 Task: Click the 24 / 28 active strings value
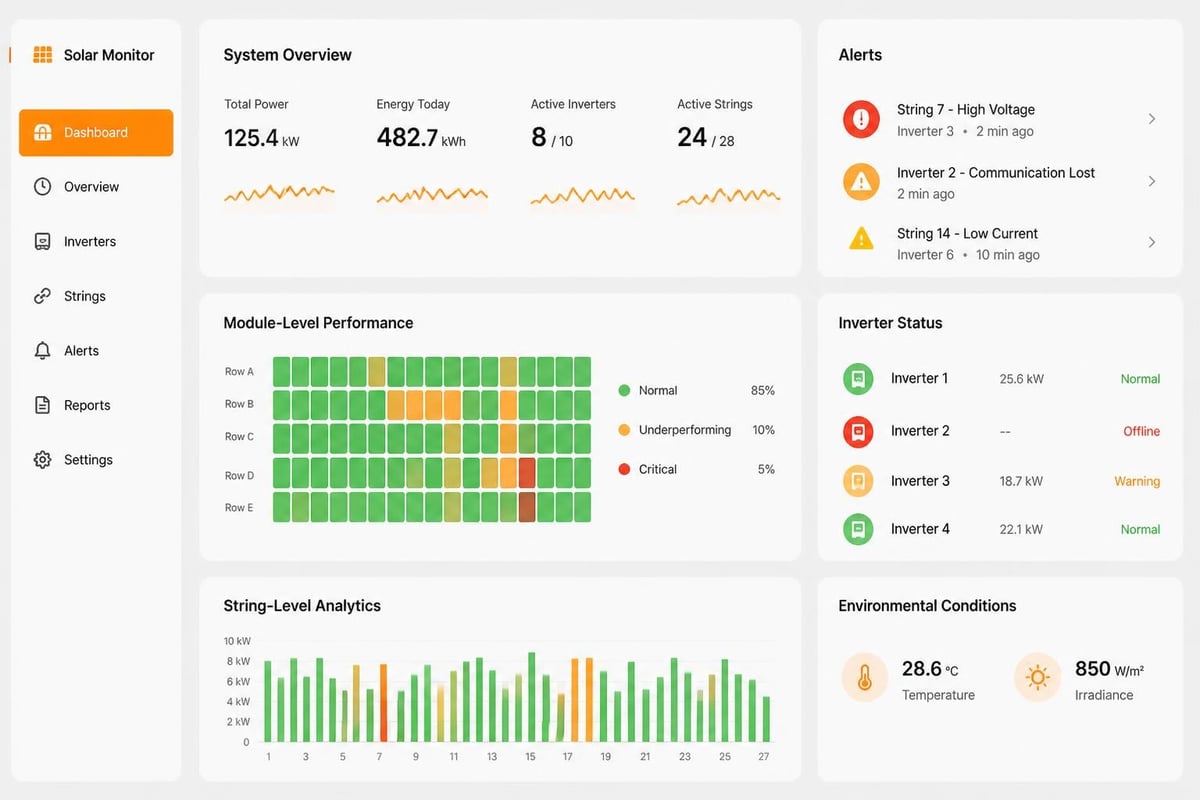click(x=706, y=138)
